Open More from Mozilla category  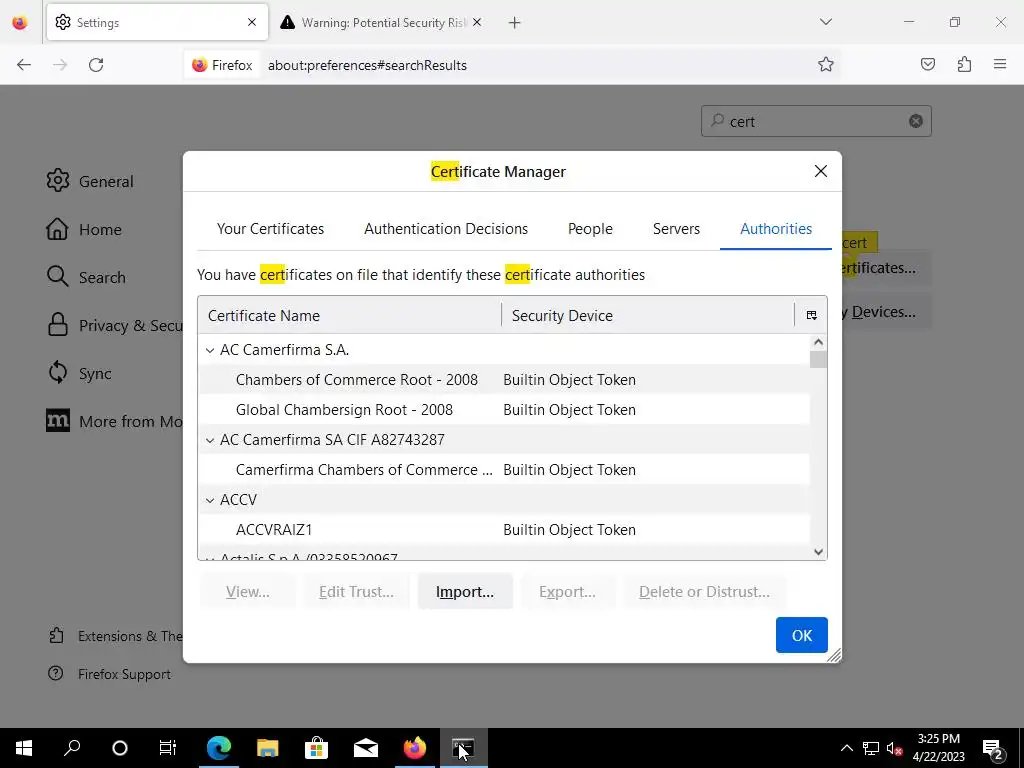(114, 421)
